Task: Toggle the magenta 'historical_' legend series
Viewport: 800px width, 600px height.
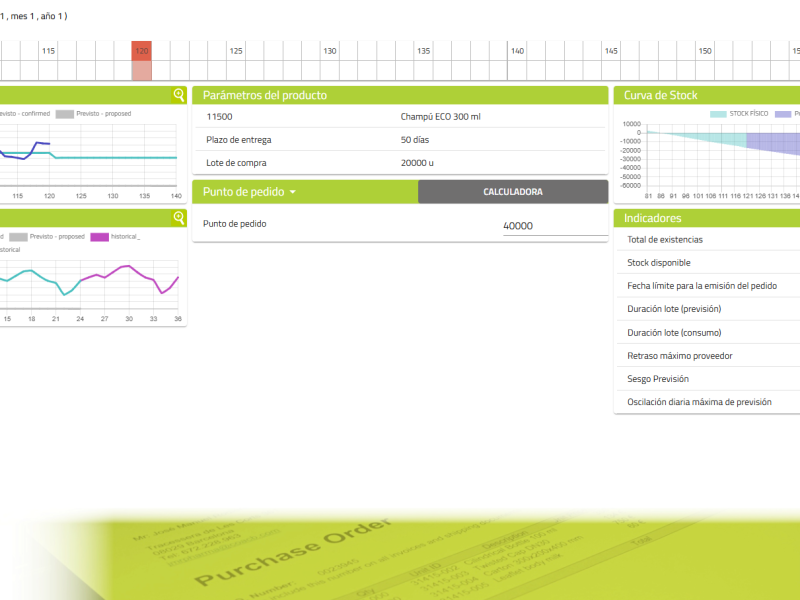Action: (115, 237)
